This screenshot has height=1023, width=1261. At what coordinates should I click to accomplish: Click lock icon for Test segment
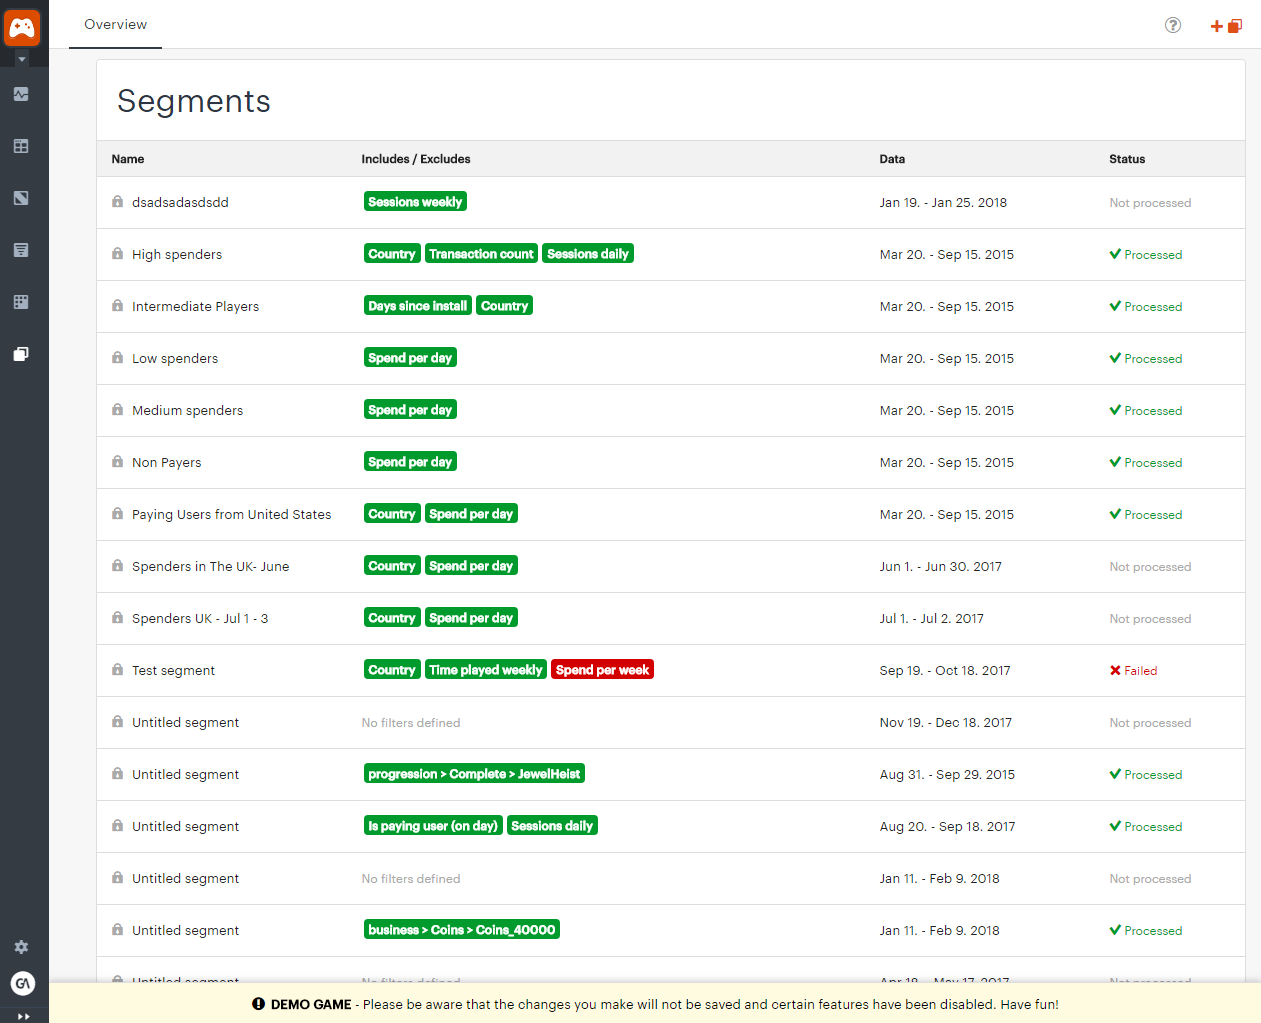click(117, 670)
